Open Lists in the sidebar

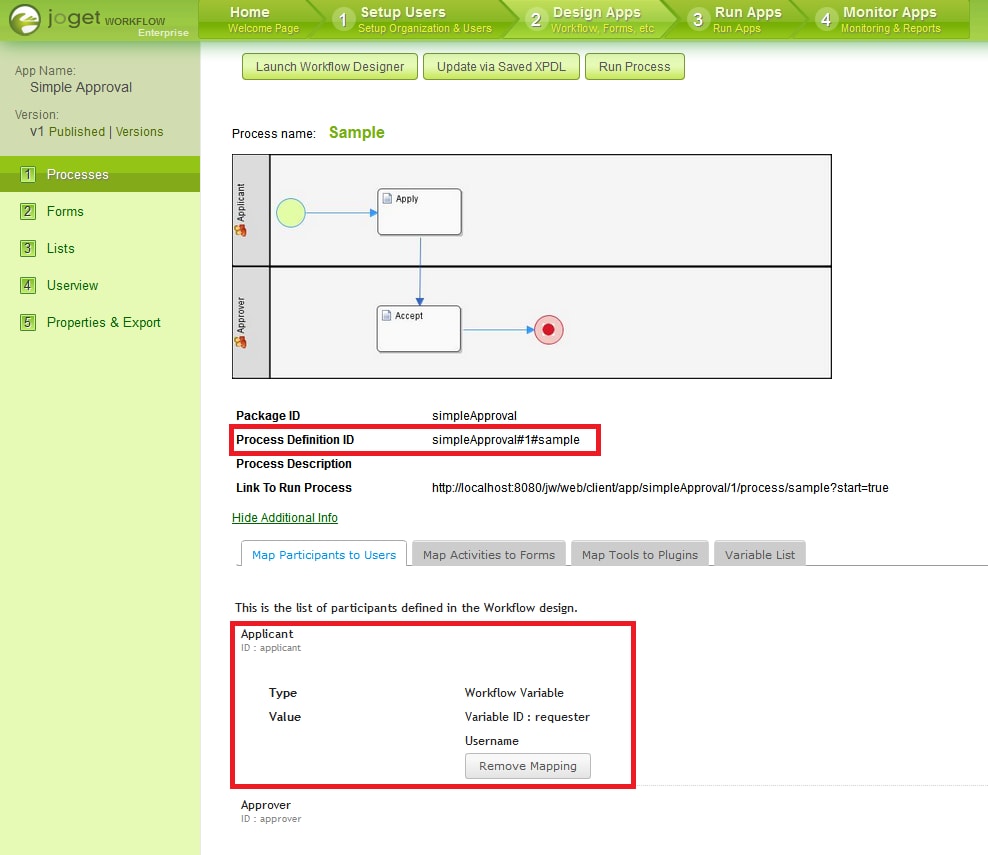60,249
